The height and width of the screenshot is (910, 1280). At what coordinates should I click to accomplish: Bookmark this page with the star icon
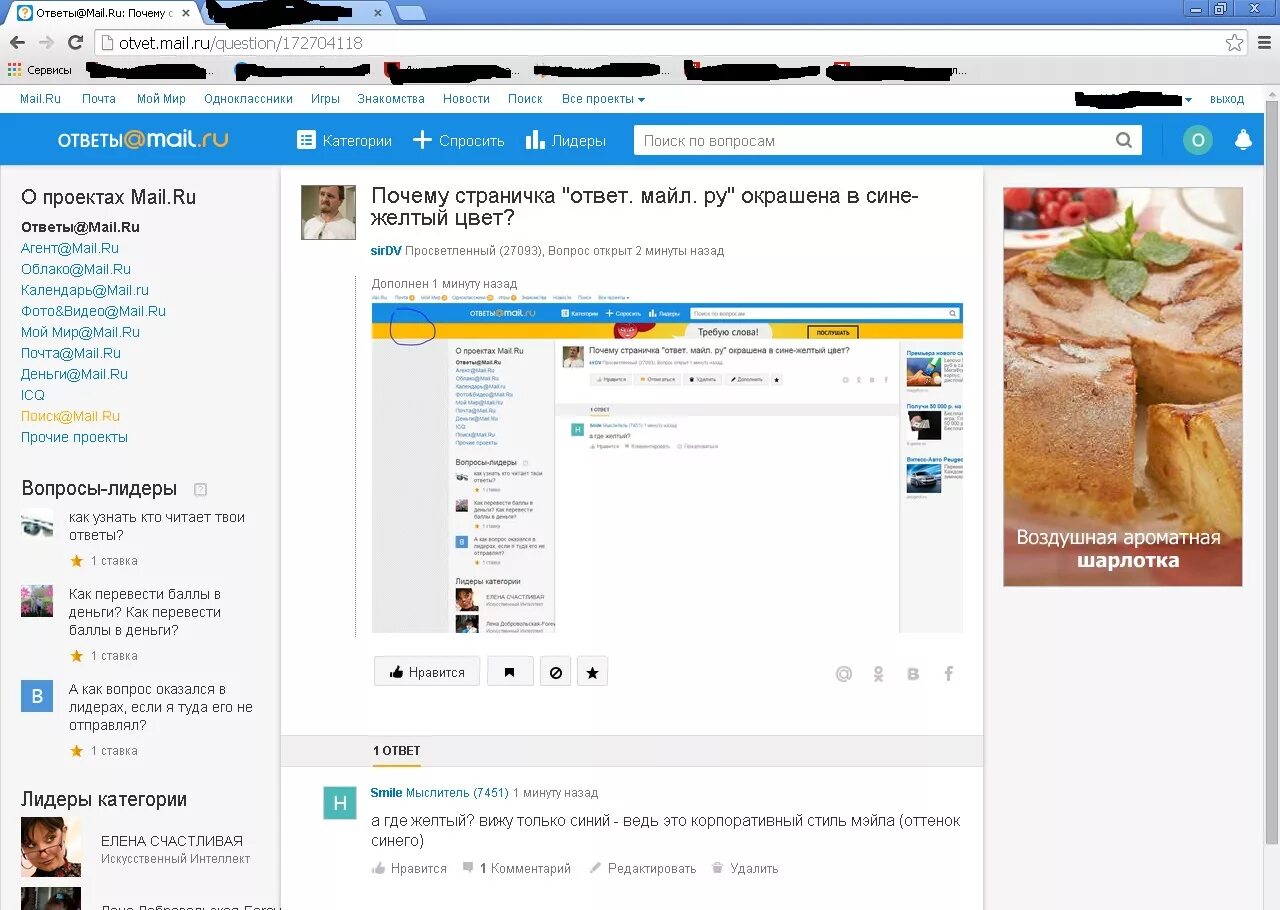(1235, 43)
